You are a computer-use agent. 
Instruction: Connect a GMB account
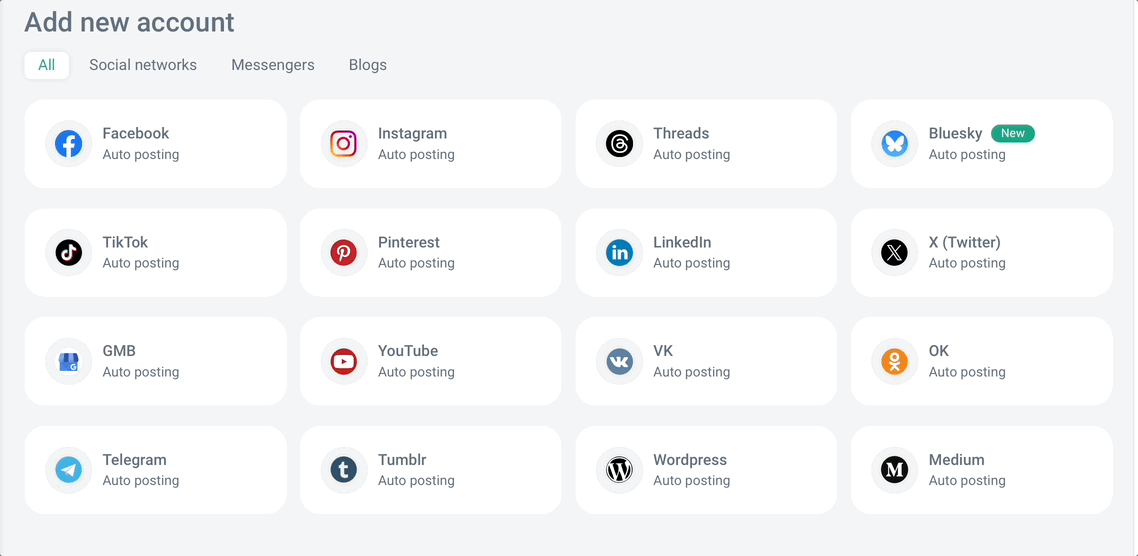[x=155, y=361]
